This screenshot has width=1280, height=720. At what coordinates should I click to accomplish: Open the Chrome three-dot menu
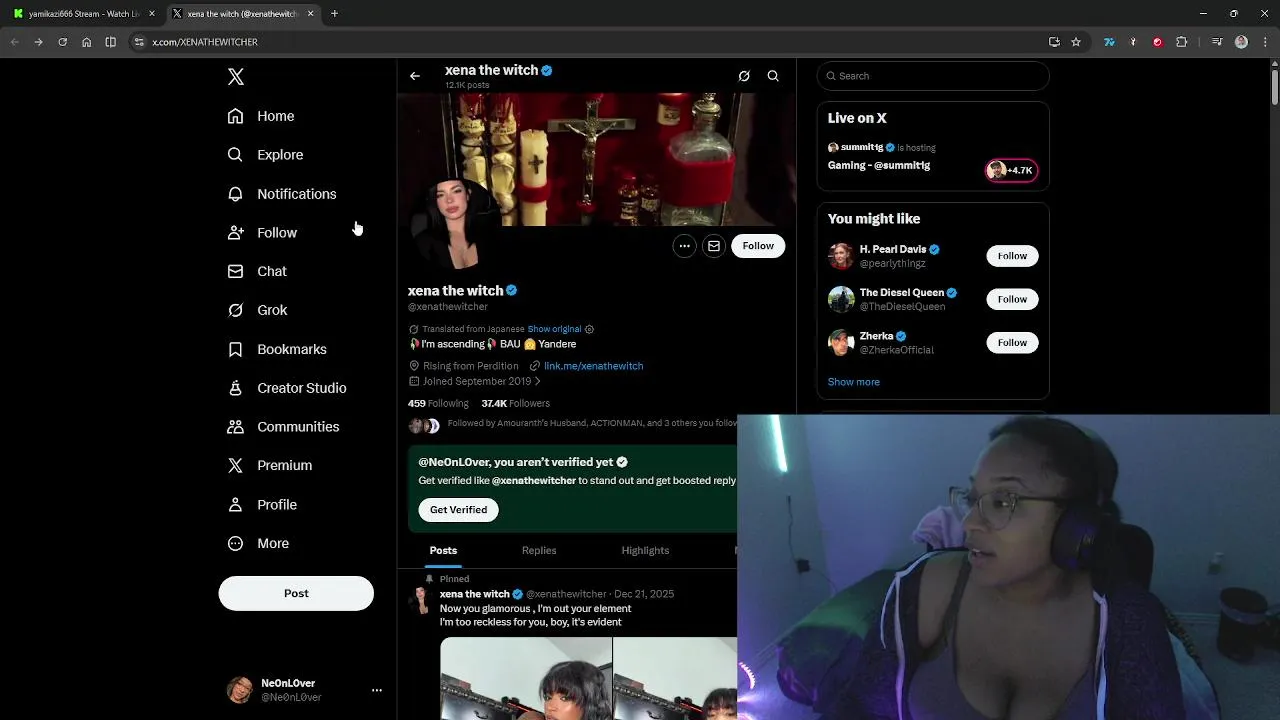1264,42
